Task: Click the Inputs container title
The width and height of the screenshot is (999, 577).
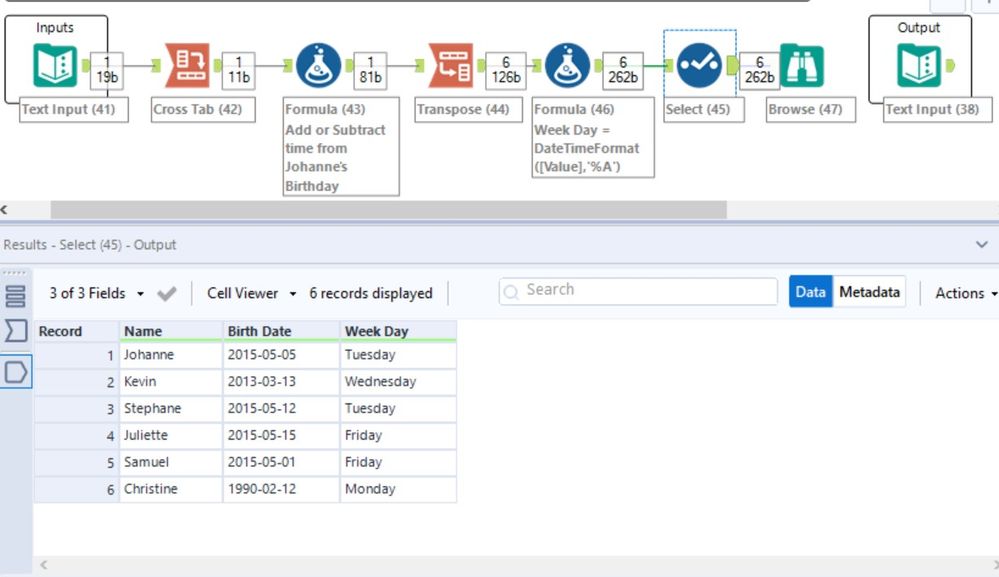Action: coord(55,27)
